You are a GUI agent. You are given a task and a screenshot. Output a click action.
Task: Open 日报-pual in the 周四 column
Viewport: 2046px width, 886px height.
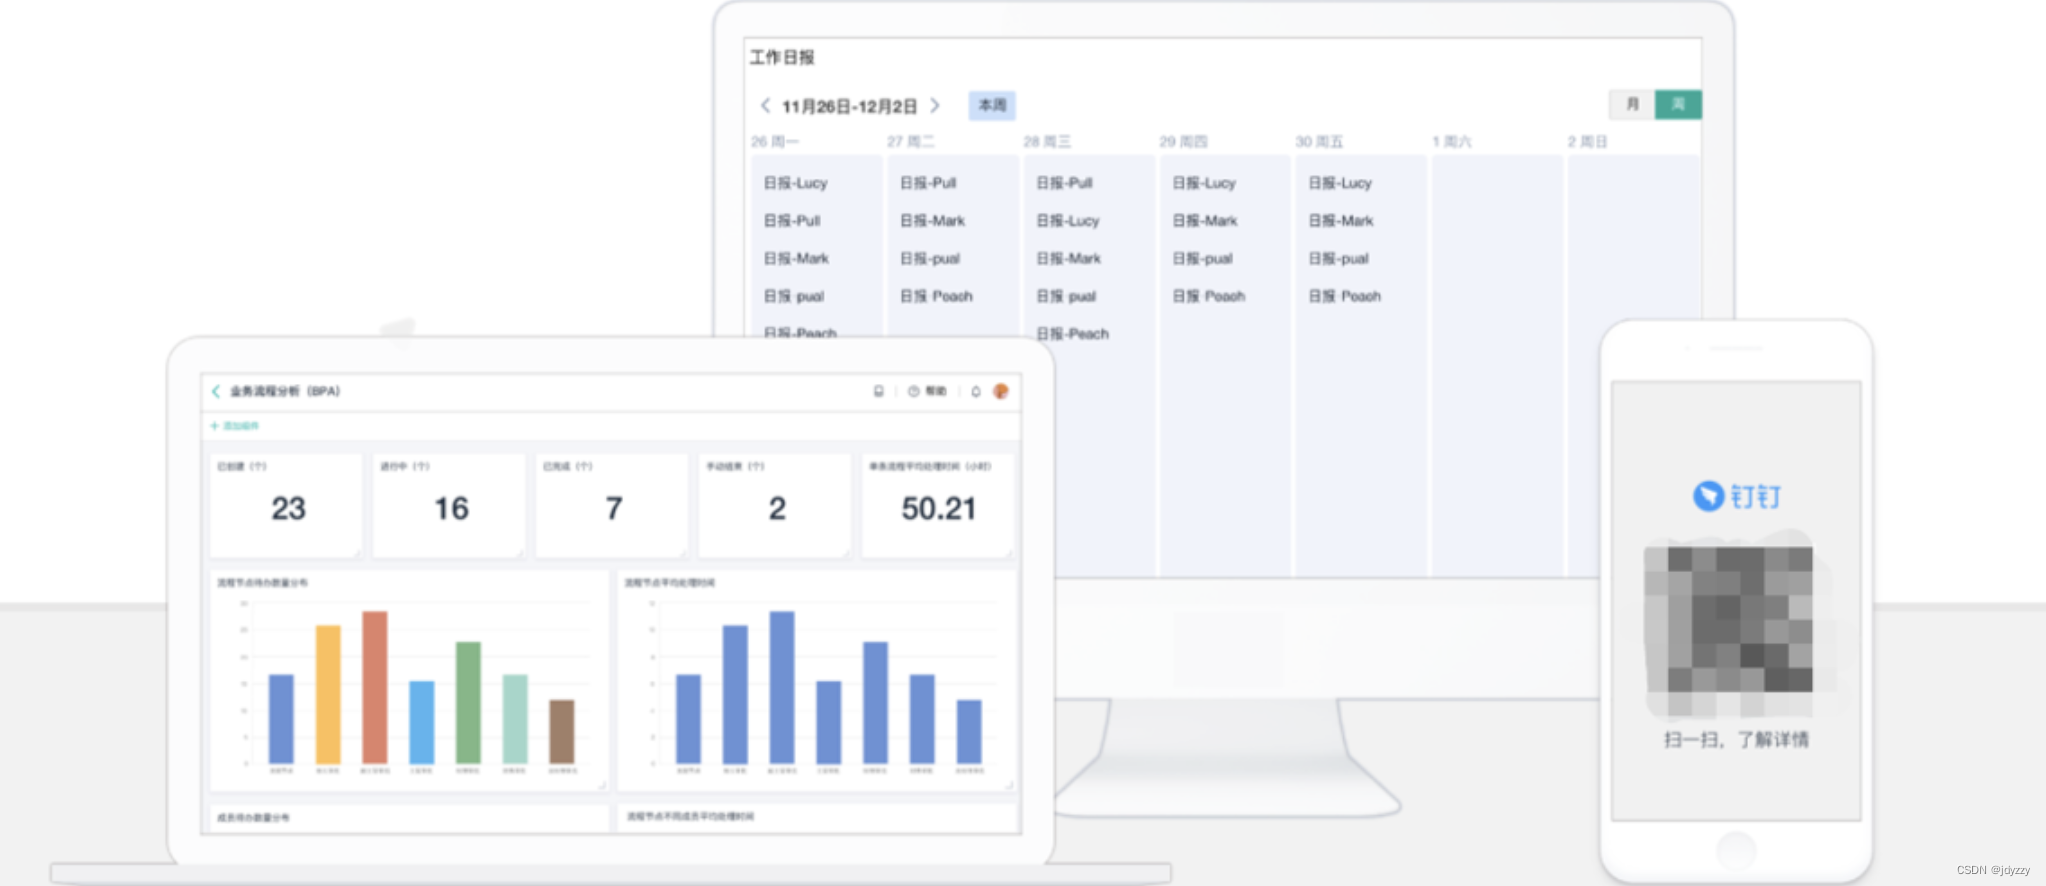1203,259
